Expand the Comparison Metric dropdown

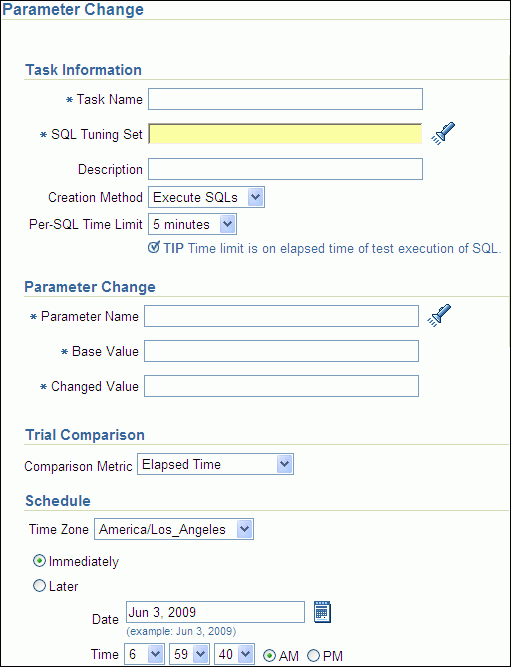point(215,464)
